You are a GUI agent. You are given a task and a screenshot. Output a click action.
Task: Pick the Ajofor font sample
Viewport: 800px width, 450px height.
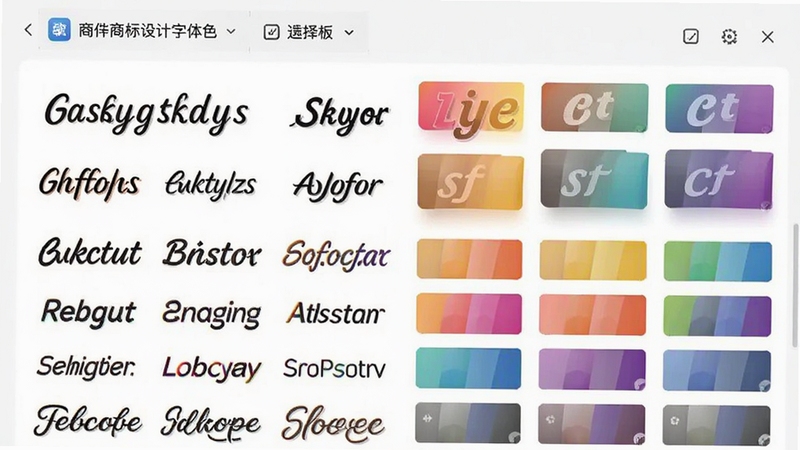337,187
